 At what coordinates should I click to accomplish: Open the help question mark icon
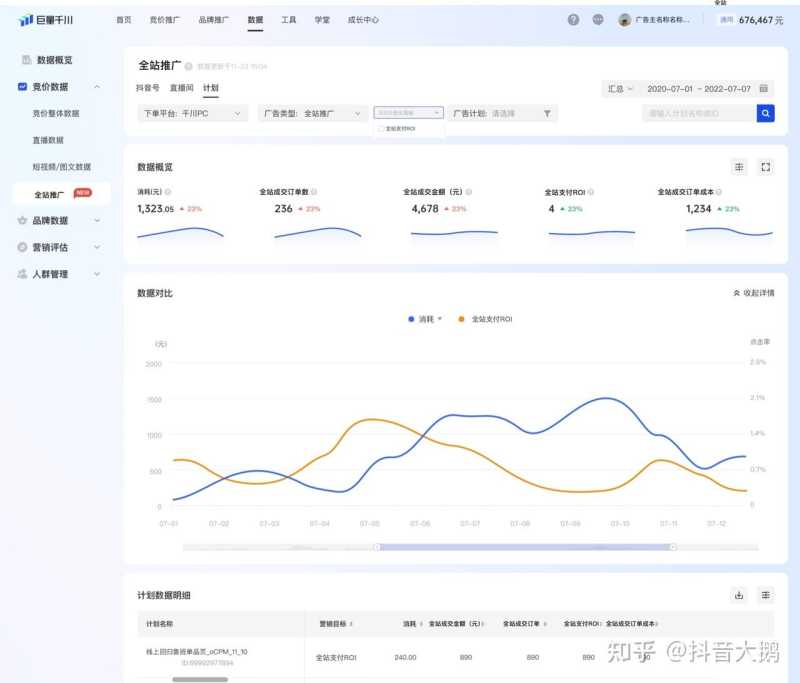click(573, 20)
